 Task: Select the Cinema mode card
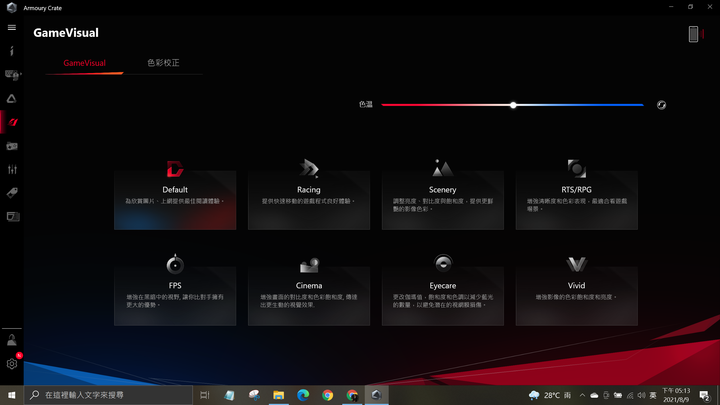pos(309,296)
